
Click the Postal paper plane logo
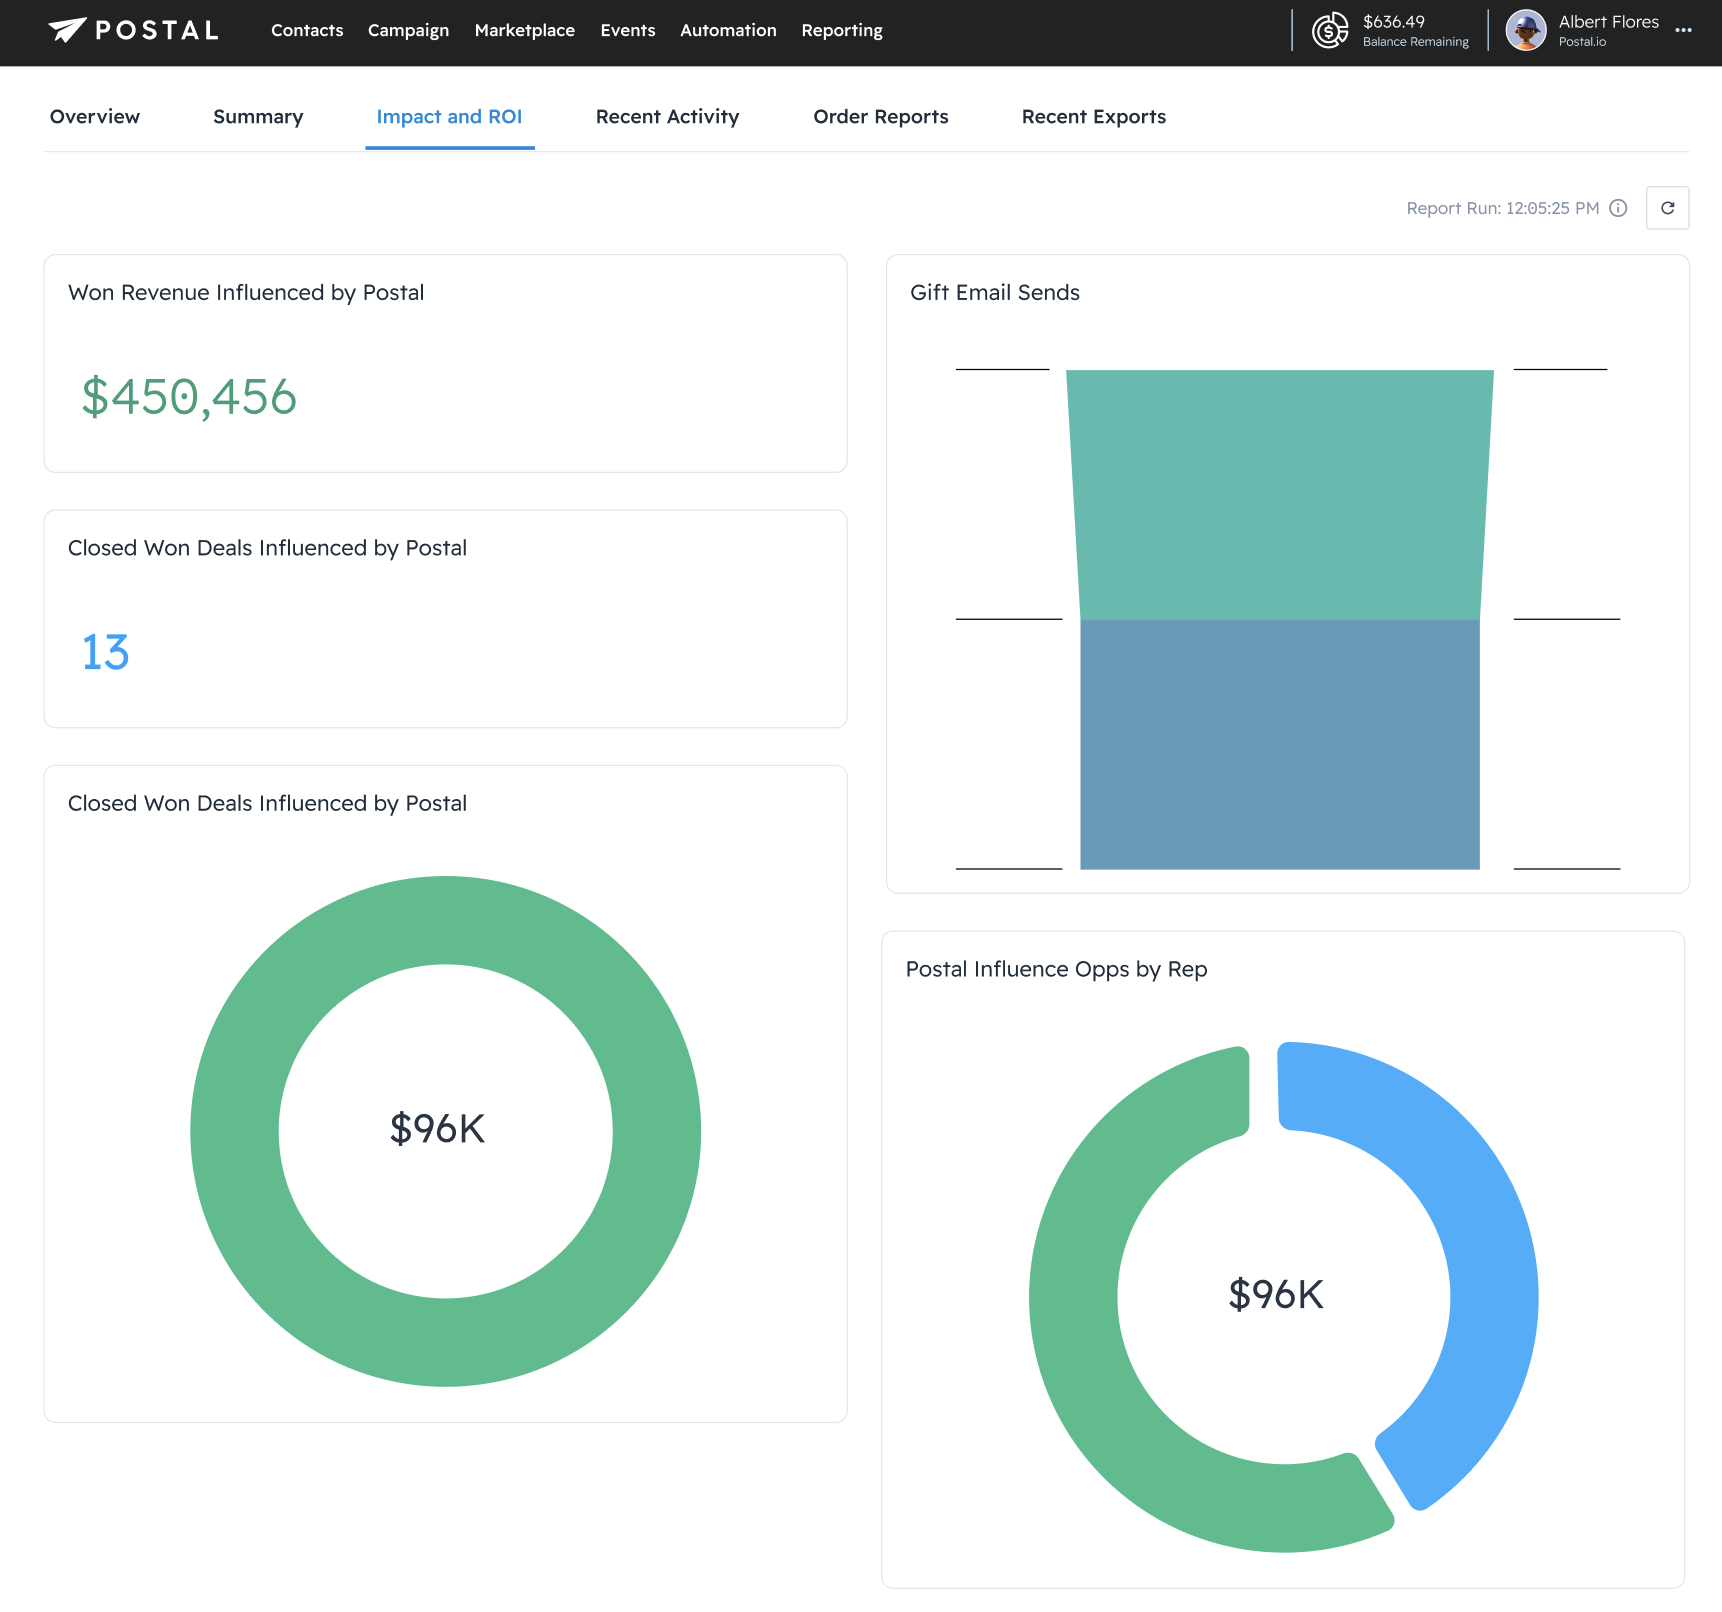[67, 30]
